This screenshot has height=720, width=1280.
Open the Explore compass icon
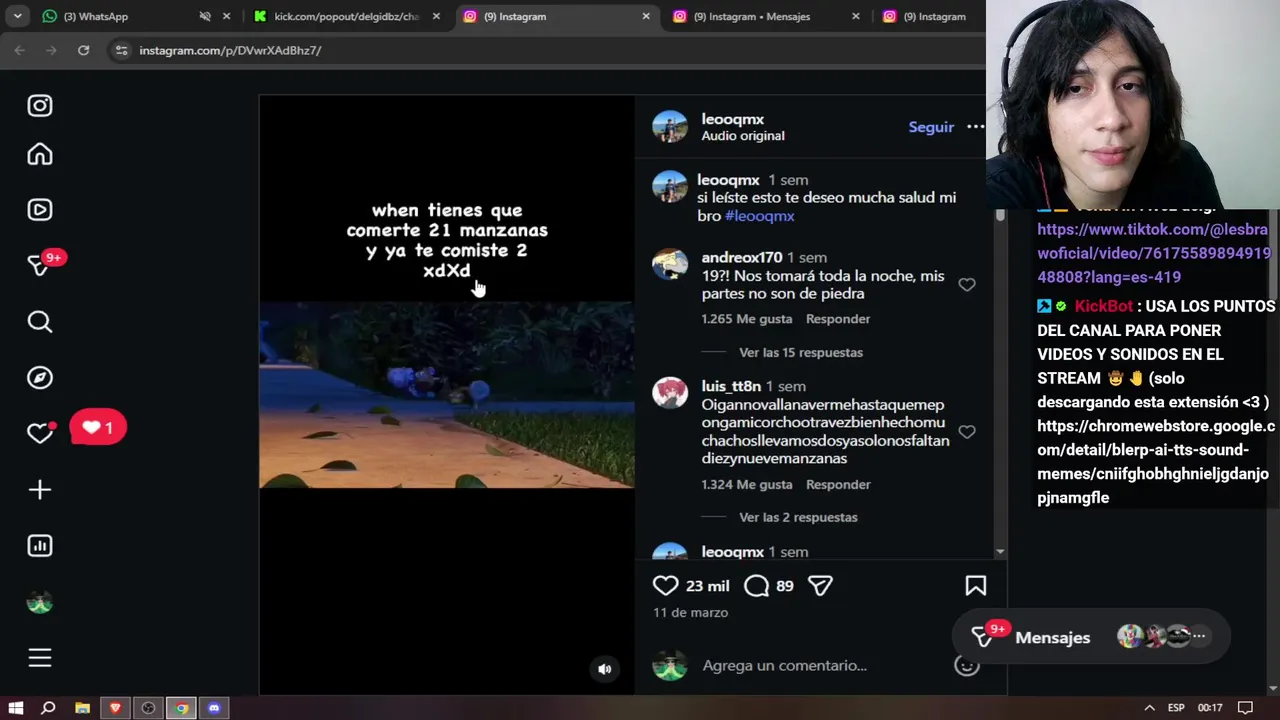coord(40,377)
